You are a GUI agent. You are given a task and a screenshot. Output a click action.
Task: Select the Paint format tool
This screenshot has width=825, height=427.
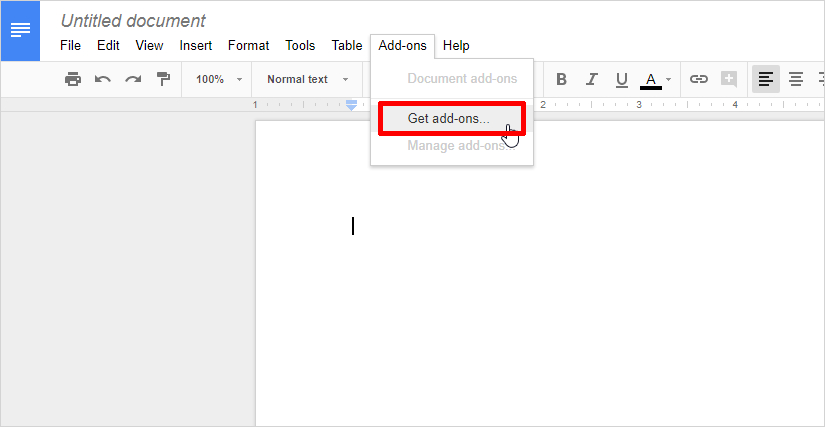tap(163, 79)
